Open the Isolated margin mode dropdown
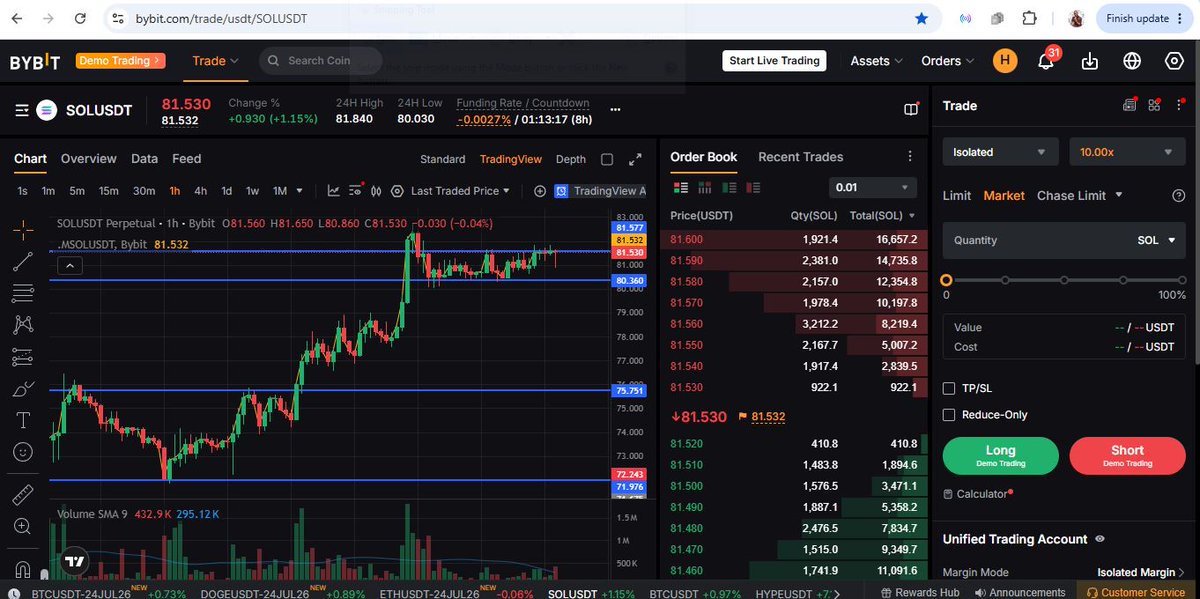Viewport: 1200px width, 599px height. pos(1000,152)
